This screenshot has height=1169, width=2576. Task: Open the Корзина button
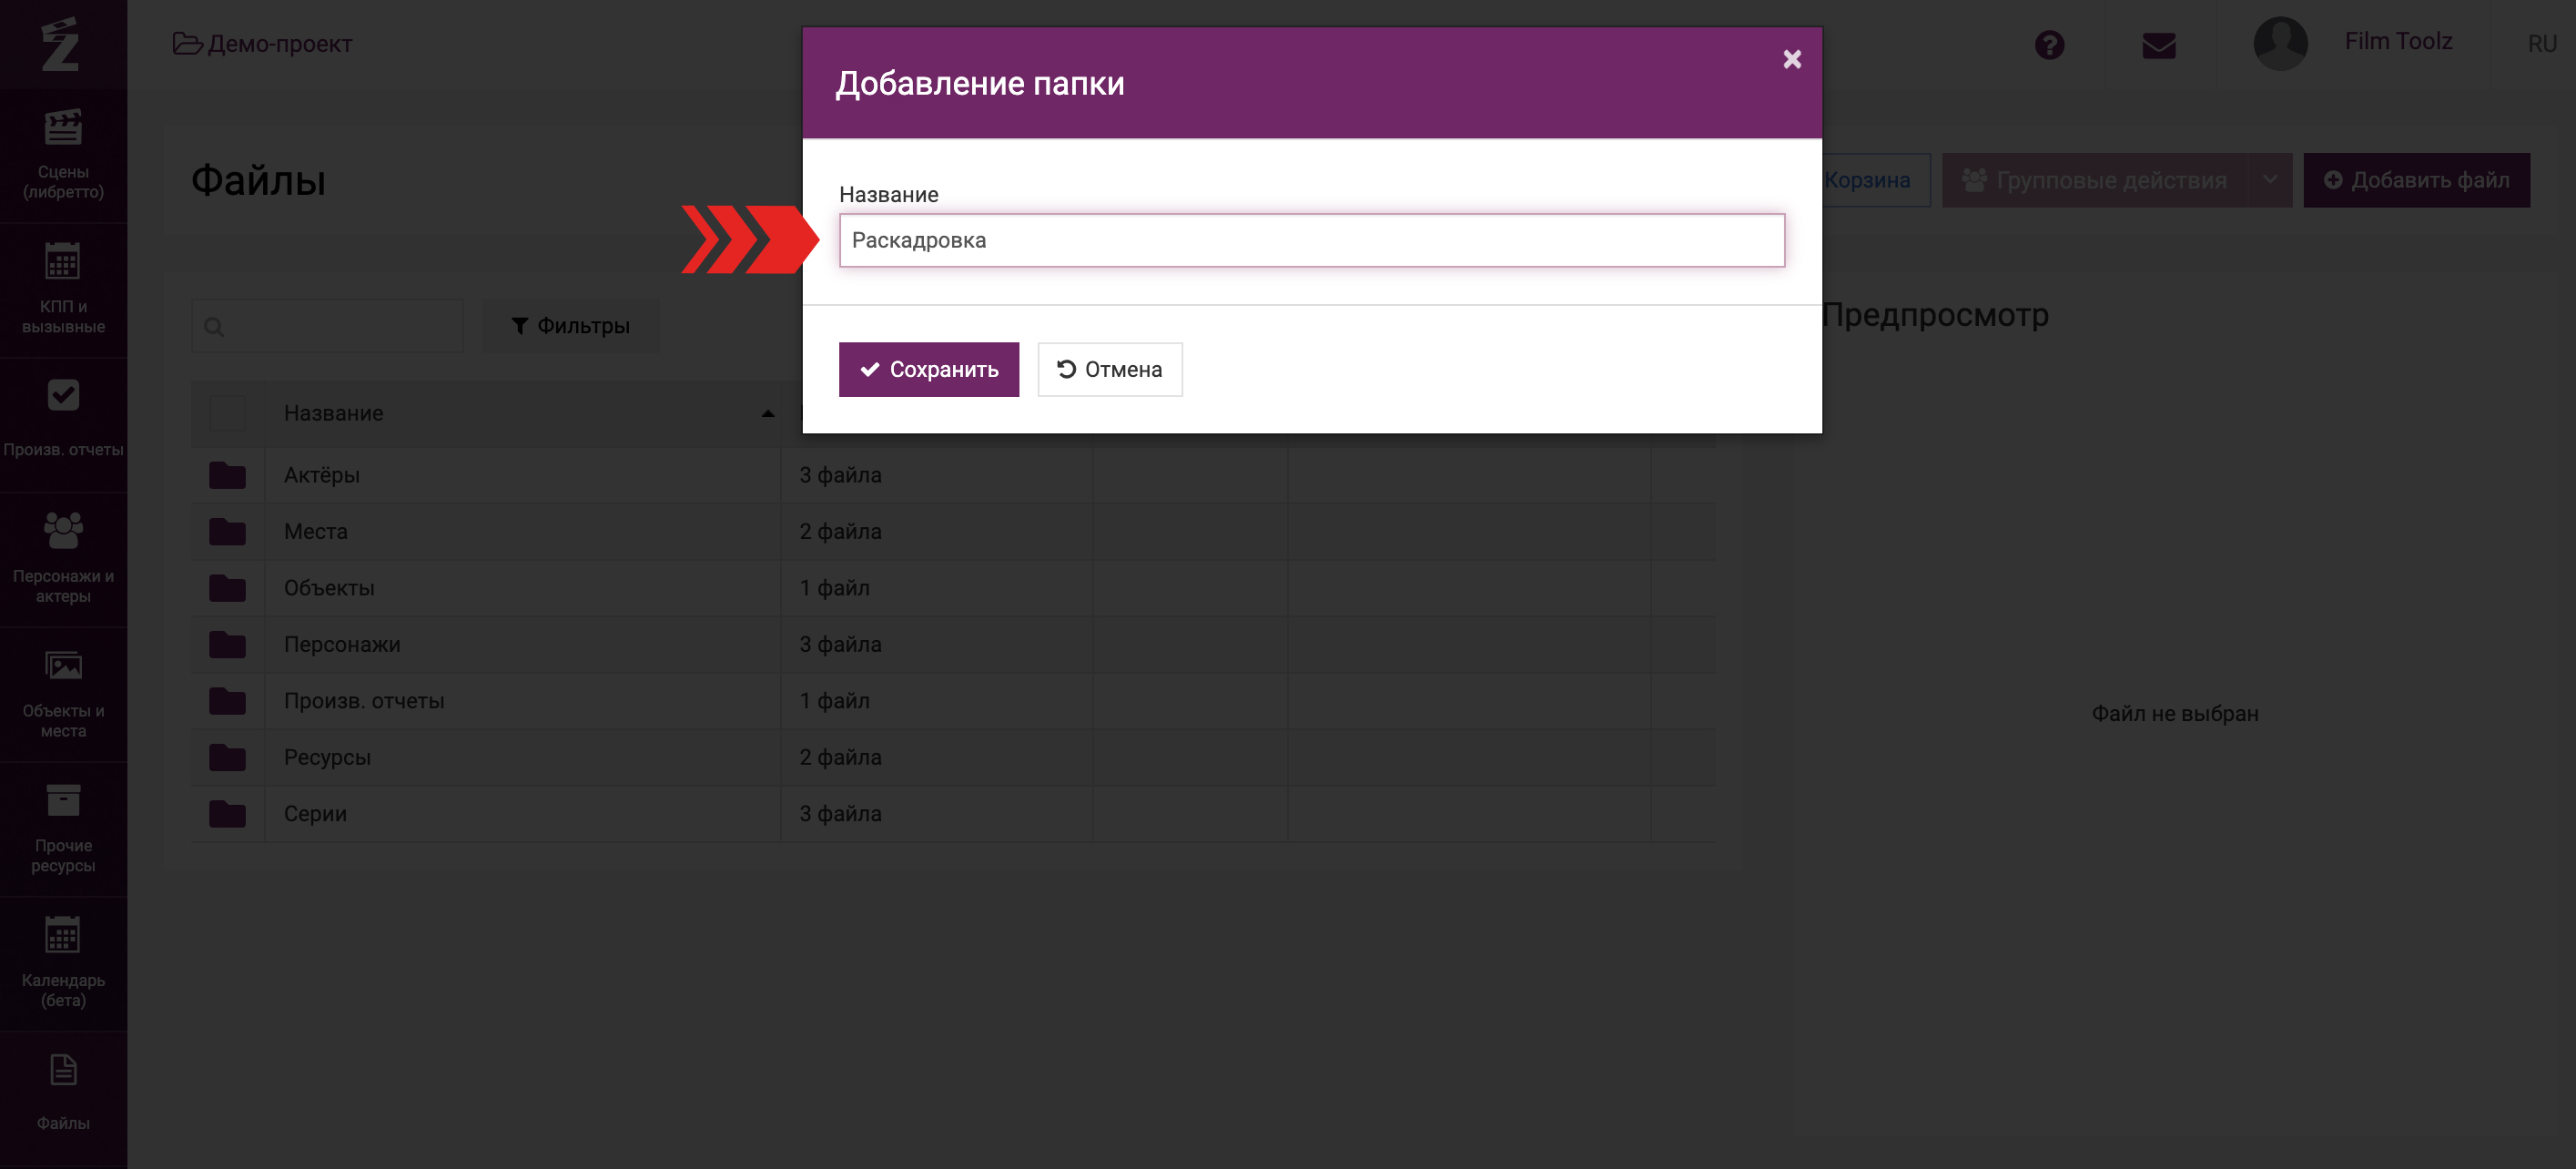pos(1866,180)
